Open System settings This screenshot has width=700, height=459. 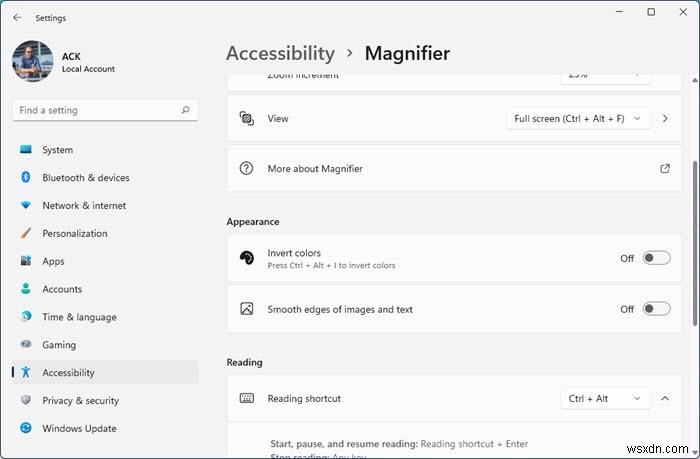click(105, 150)
